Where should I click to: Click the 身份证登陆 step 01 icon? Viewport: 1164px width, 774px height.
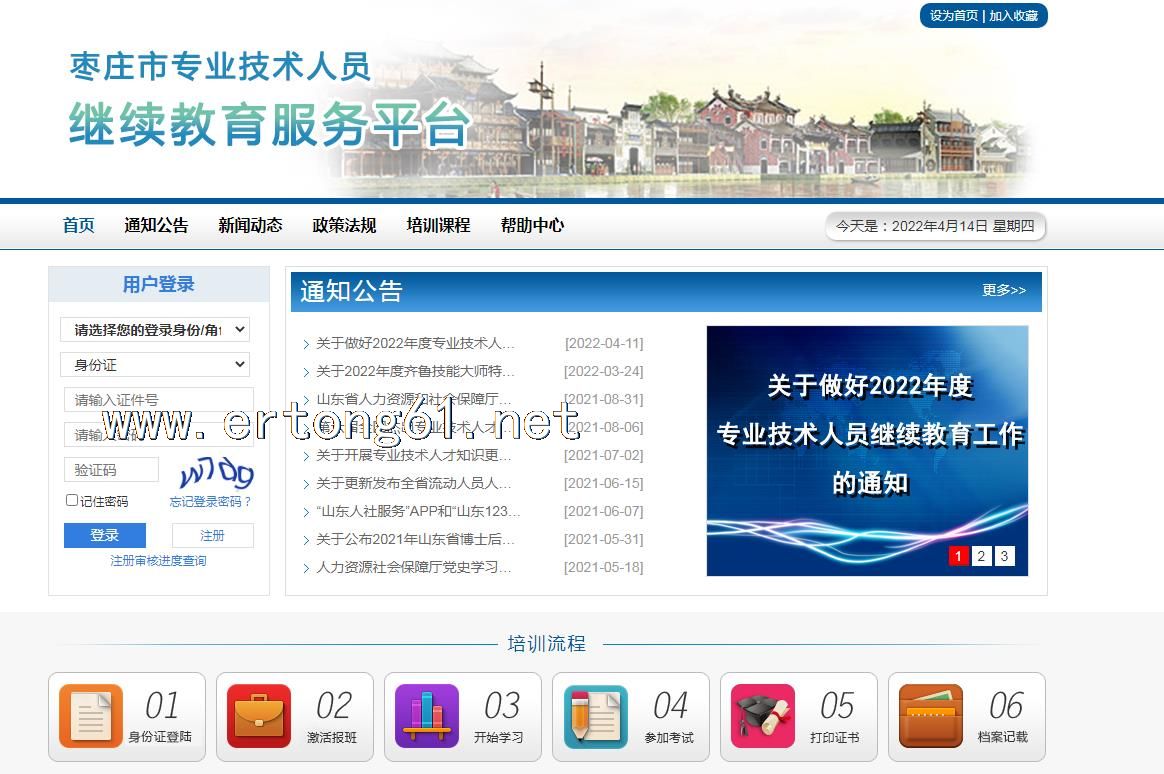[x=91, y=716]
